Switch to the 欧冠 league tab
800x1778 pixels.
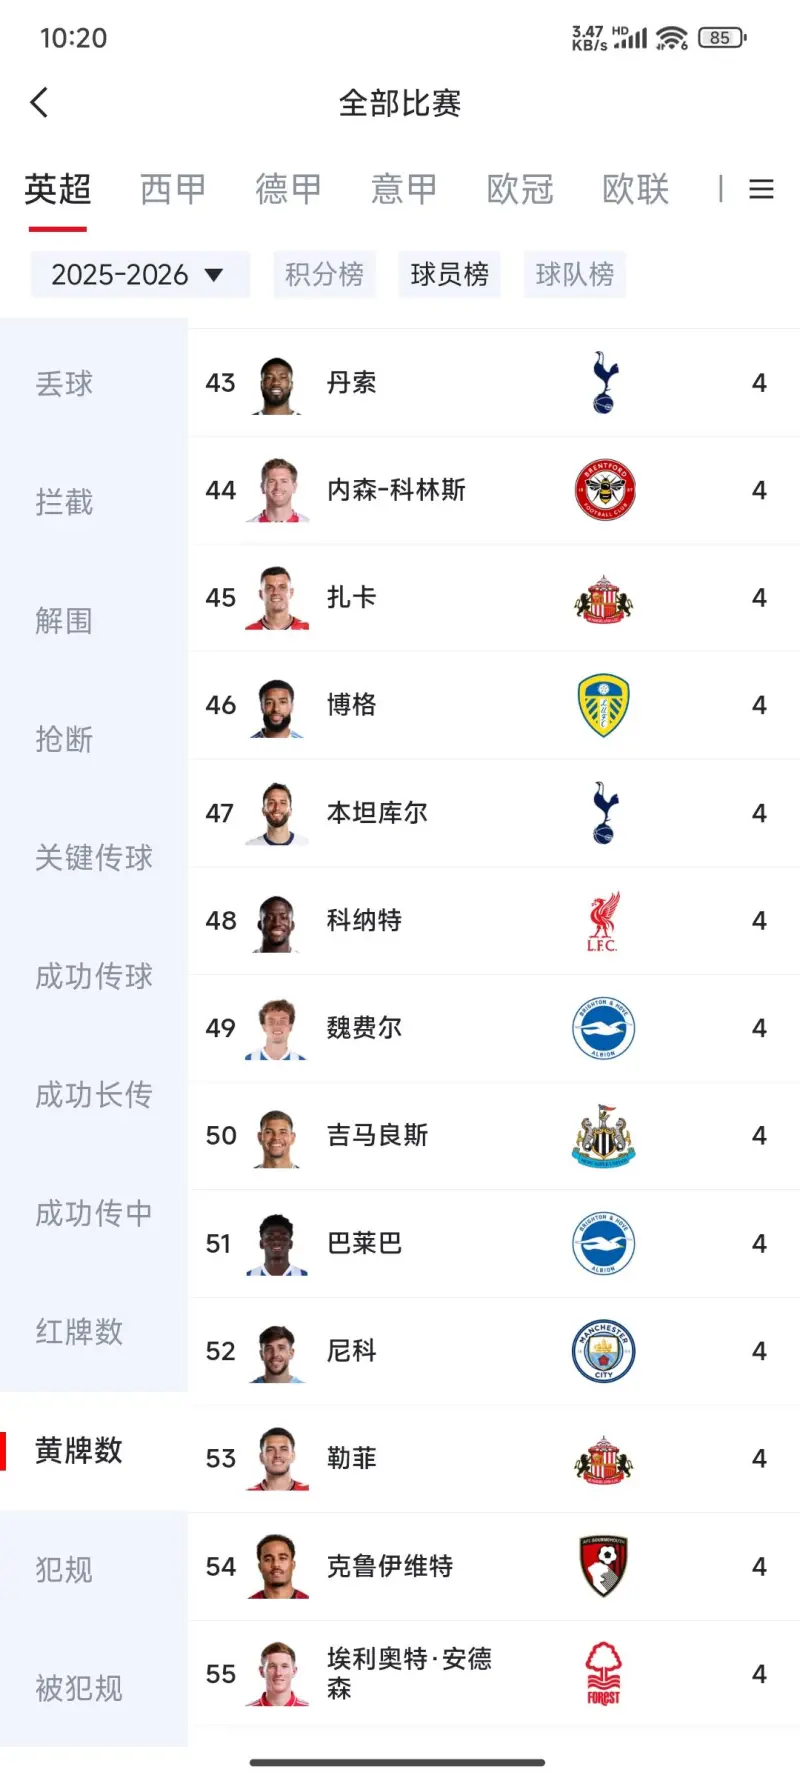click(520, 189)
